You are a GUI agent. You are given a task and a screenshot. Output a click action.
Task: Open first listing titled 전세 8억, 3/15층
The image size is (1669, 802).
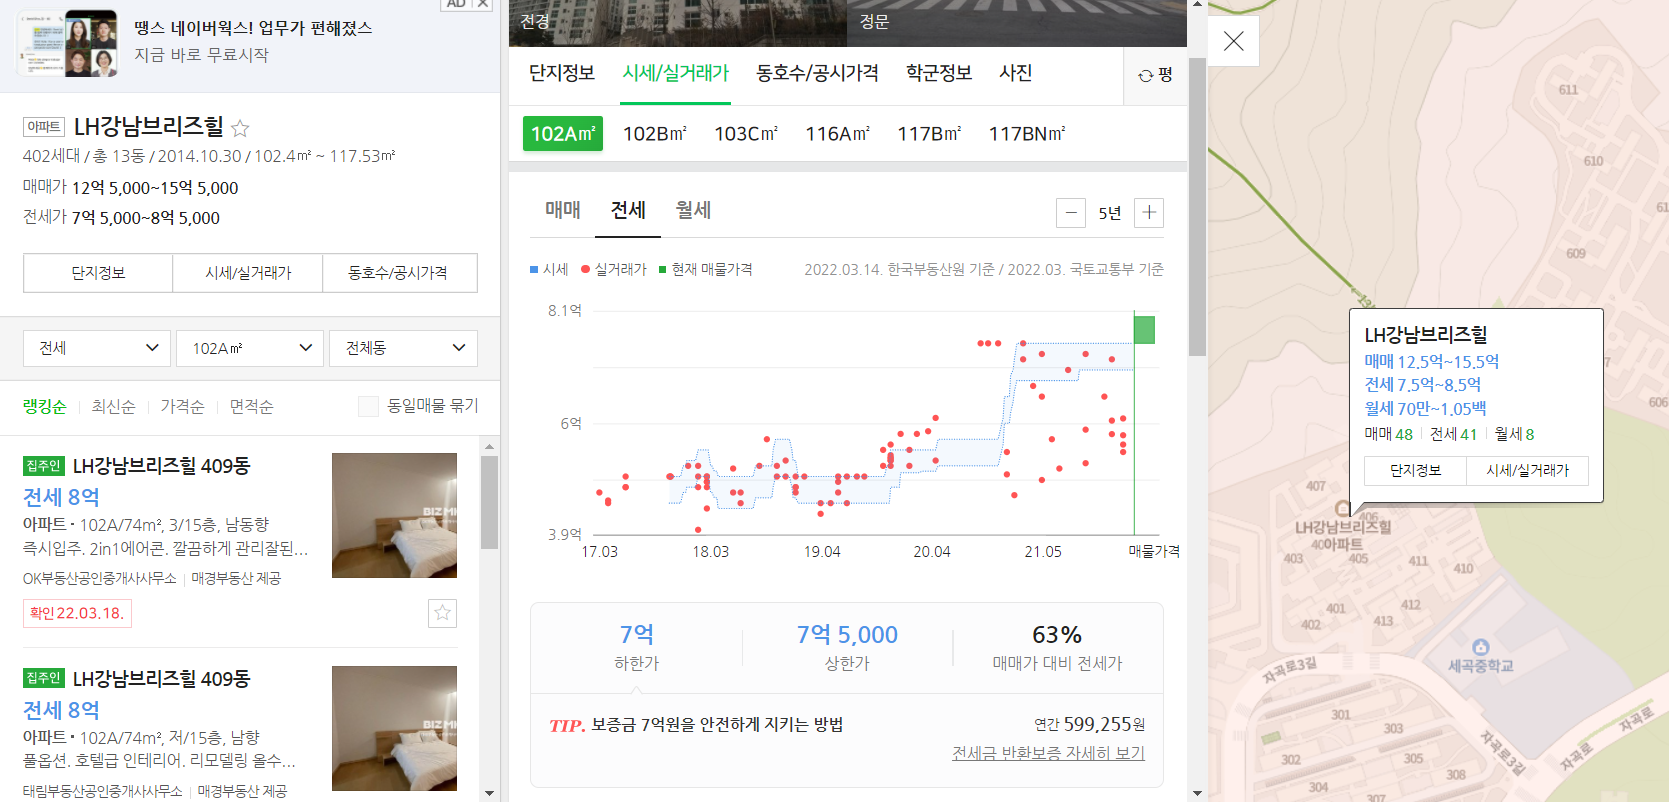pos(61,497)
